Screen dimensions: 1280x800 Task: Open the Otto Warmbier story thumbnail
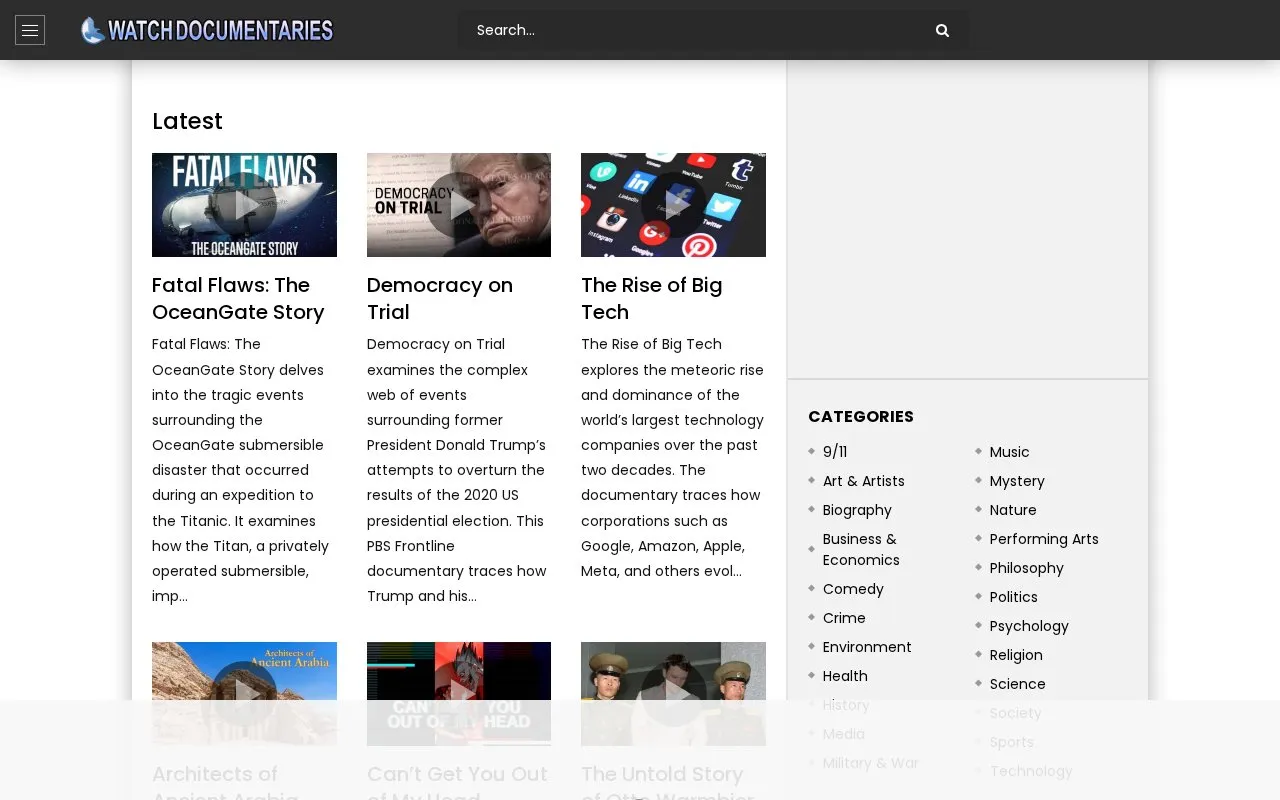pos(673,694)
